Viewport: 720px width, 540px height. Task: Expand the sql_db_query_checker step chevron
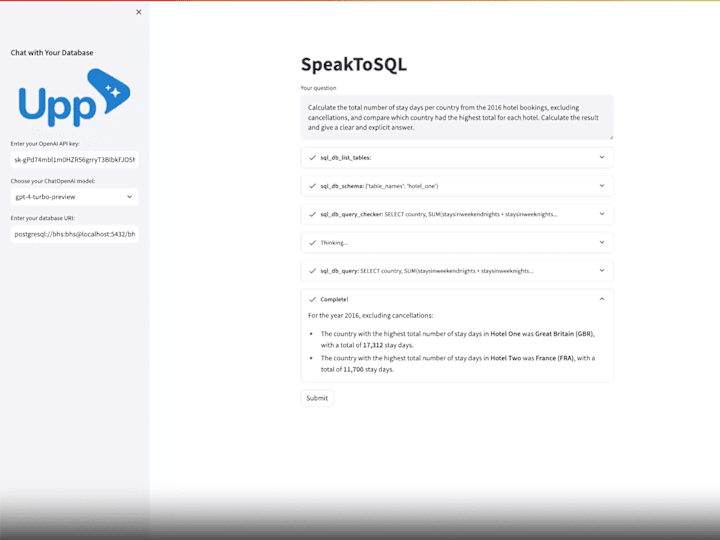[602, 214]
